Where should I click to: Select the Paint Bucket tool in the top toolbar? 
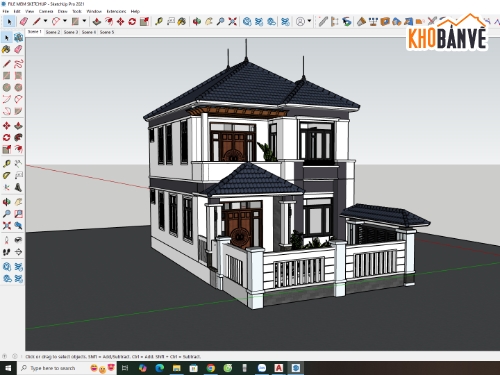click(x=182, y=22)
